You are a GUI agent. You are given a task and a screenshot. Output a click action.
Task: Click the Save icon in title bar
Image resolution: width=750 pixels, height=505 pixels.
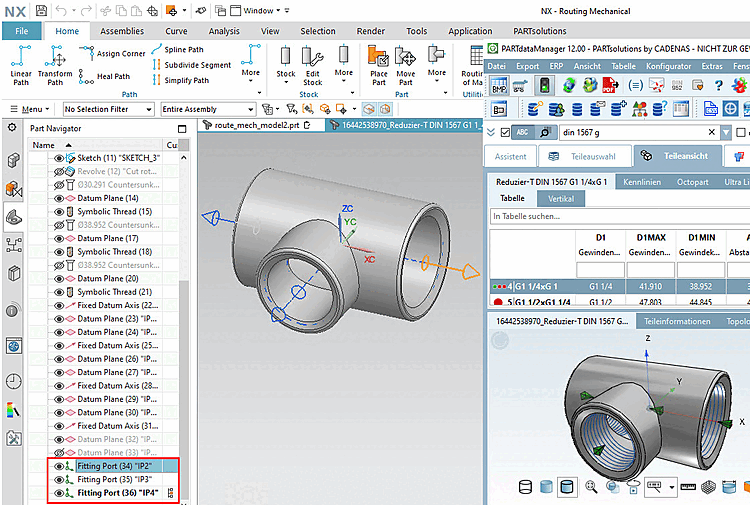[40, 11]
